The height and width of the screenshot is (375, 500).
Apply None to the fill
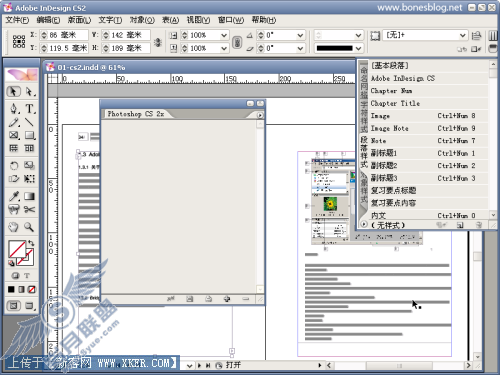pos(31,289)
